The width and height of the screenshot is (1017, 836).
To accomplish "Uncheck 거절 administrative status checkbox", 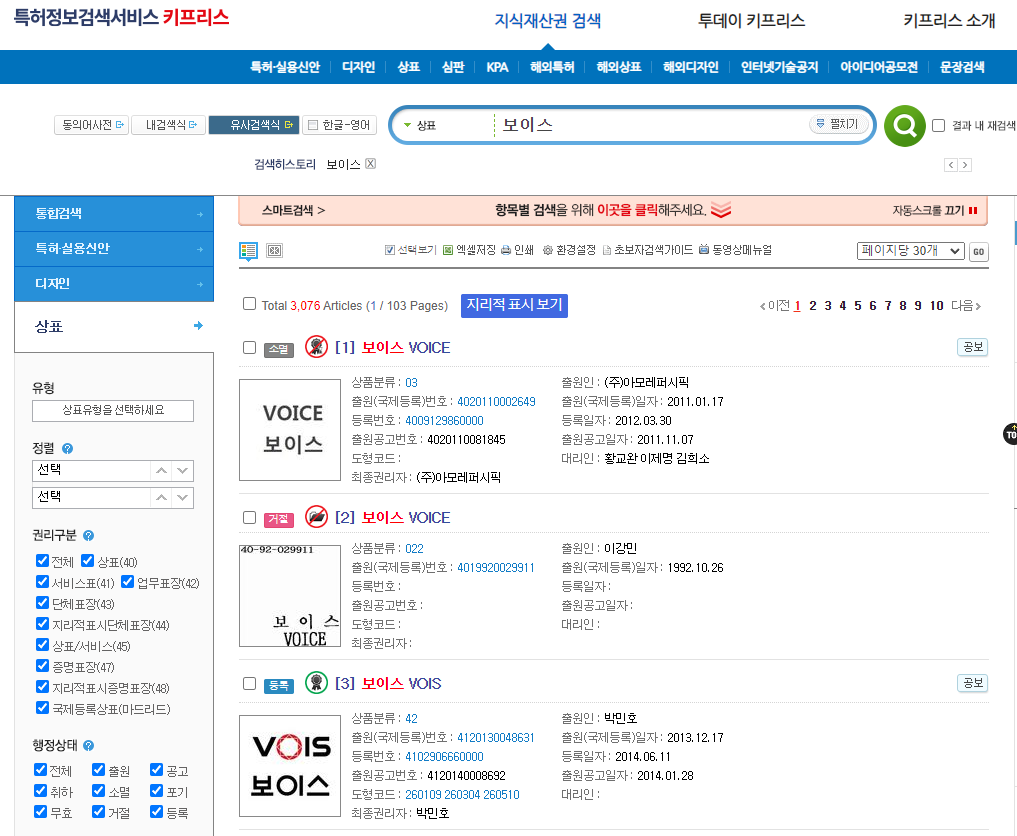I will point(99,811).
